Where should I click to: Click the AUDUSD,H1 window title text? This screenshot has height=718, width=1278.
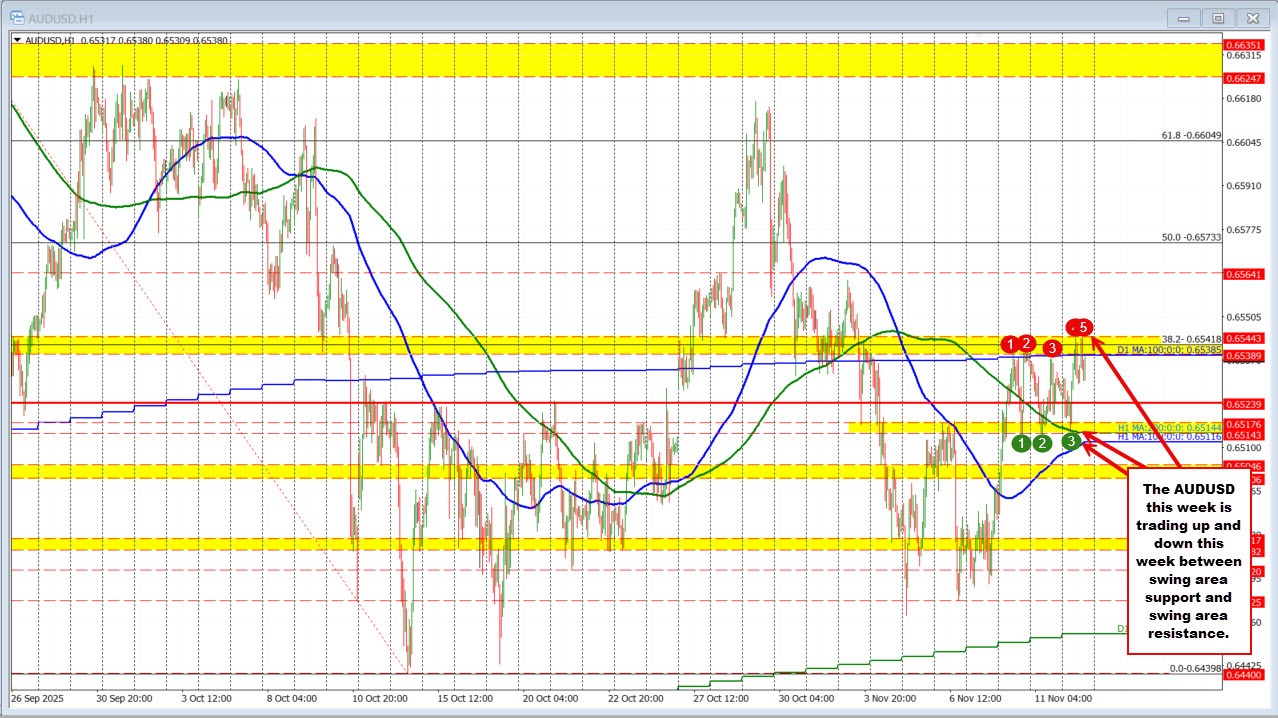(x=62, y=17)
